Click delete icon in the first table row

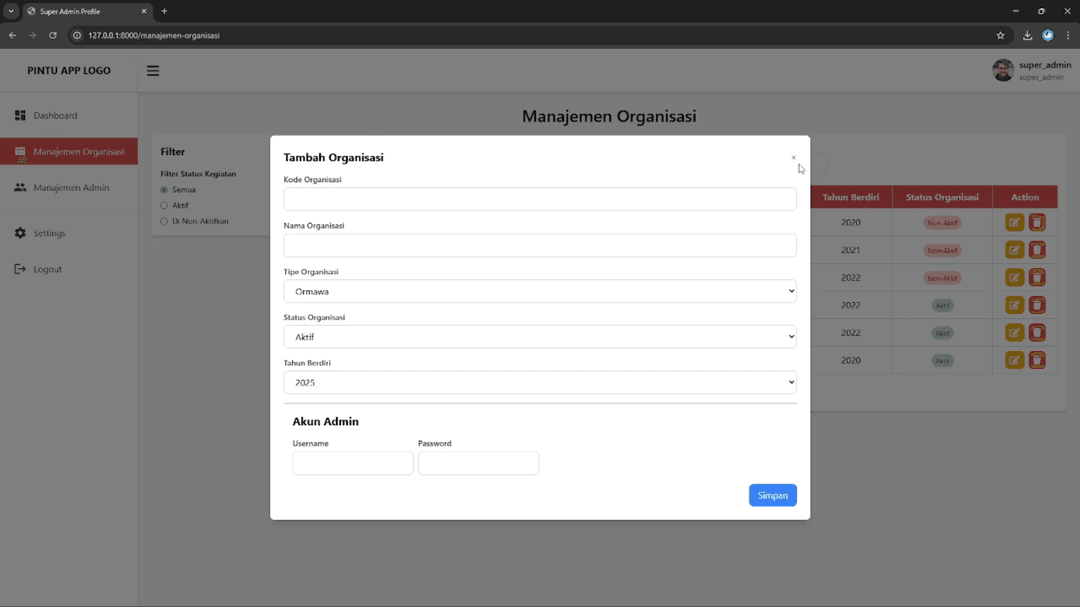pyautogui.click(x=1037, y=222)
